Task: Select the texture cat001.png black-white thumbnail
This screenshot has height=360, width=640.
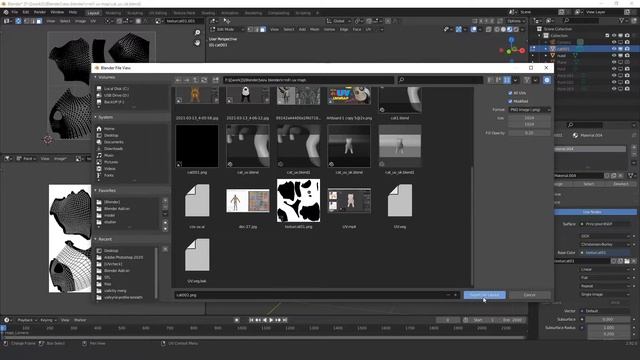Action: [x=298, y=200]
